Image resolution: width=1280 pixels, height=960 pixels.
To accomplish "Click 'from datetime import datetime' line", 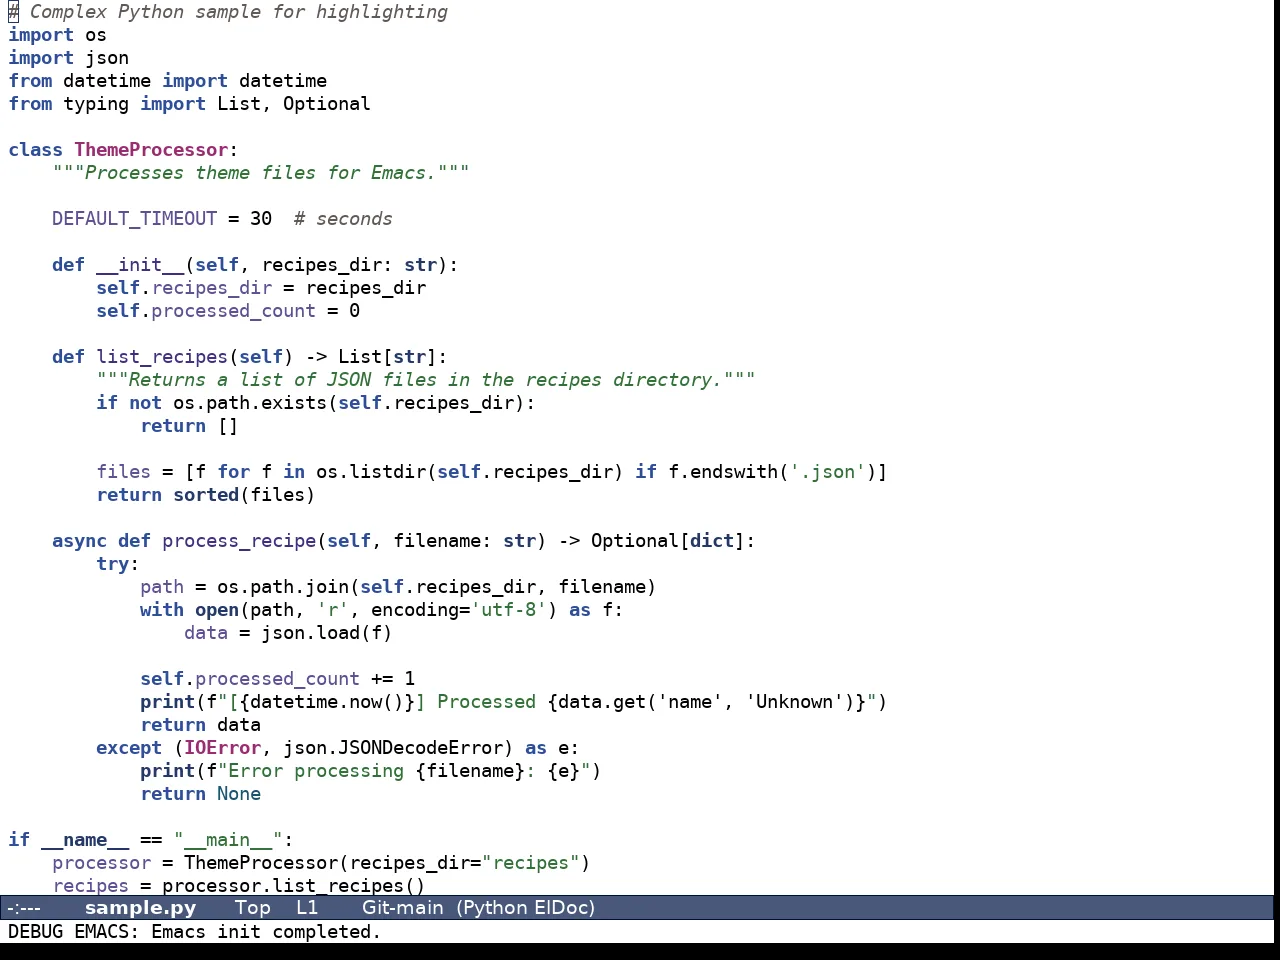I will 168,81.
